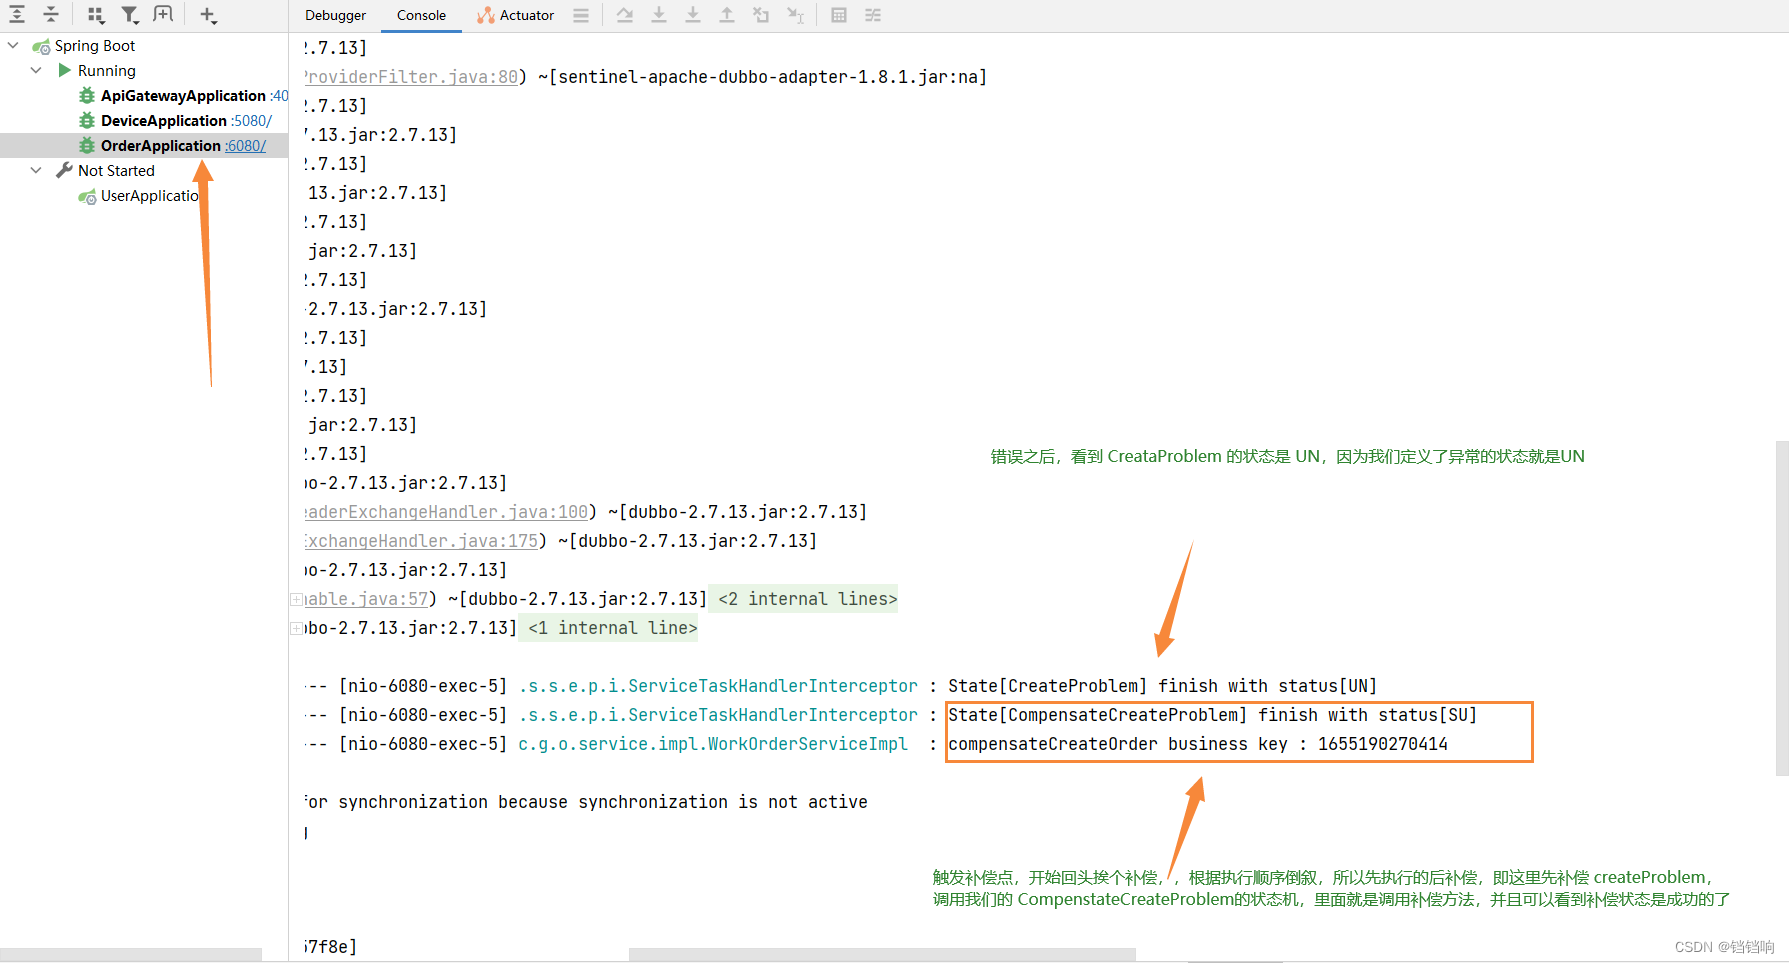Click the Add Service plus icon

click(208, 14)
